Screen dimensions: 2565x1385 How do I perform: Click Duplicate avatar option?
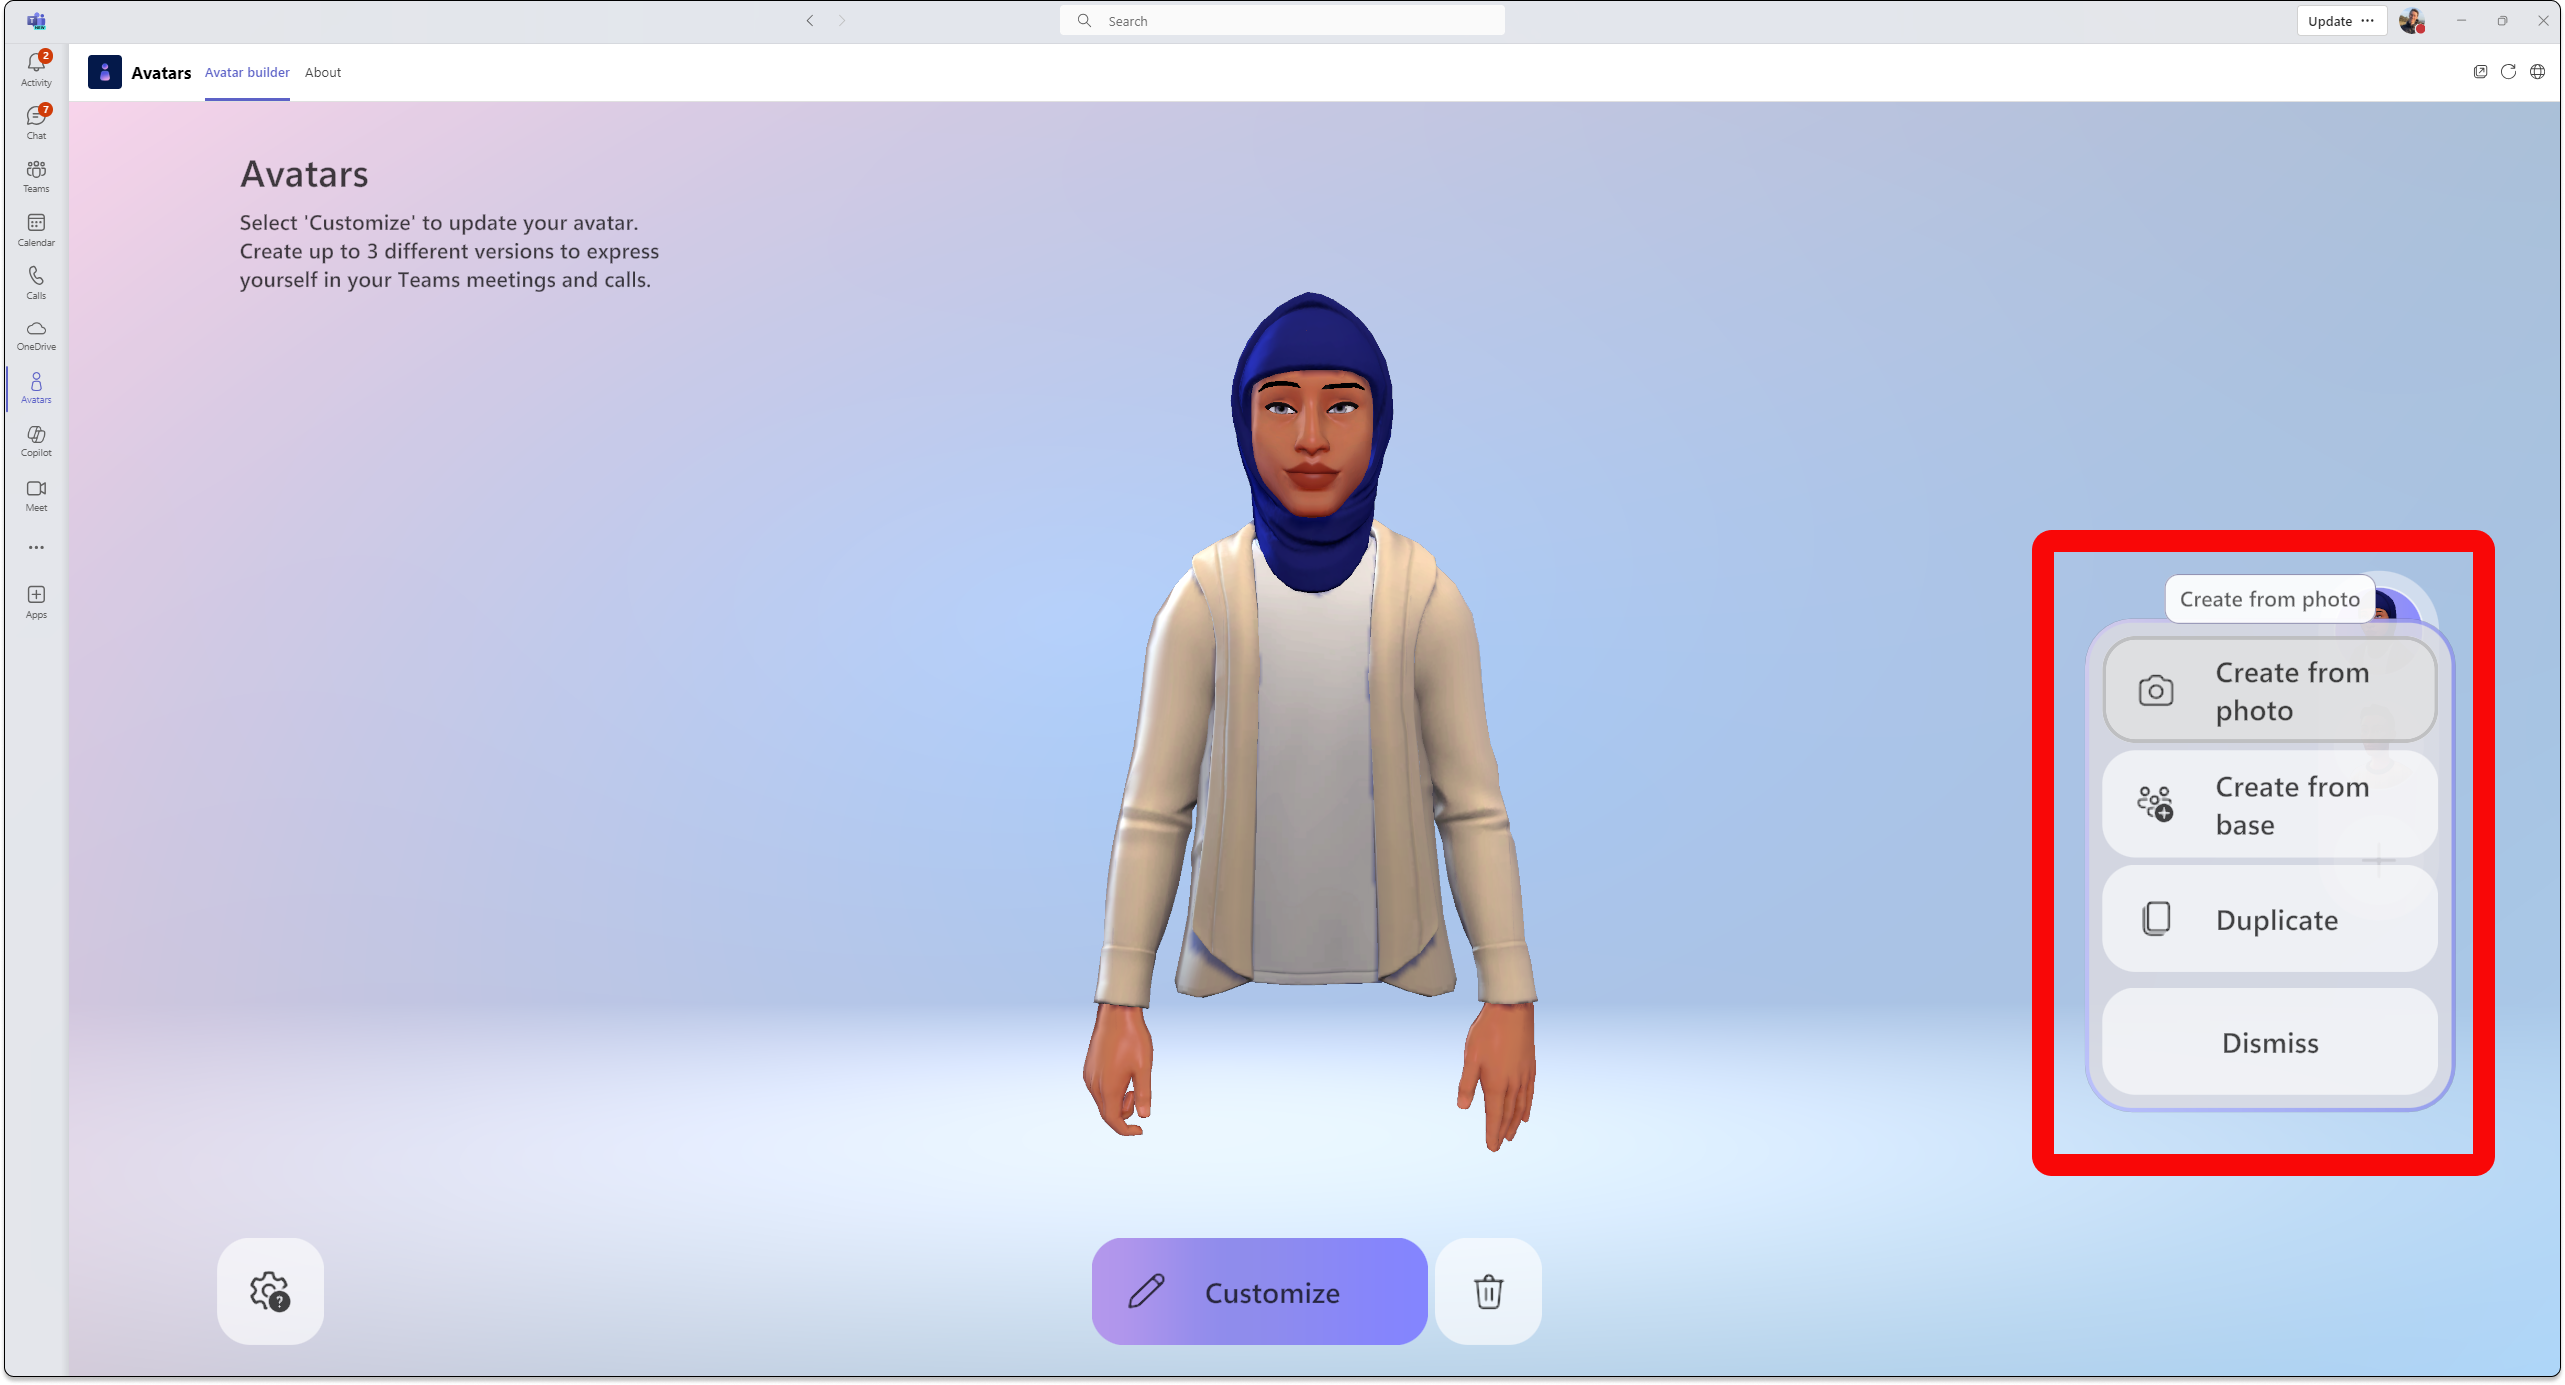tap(2268, 919)
